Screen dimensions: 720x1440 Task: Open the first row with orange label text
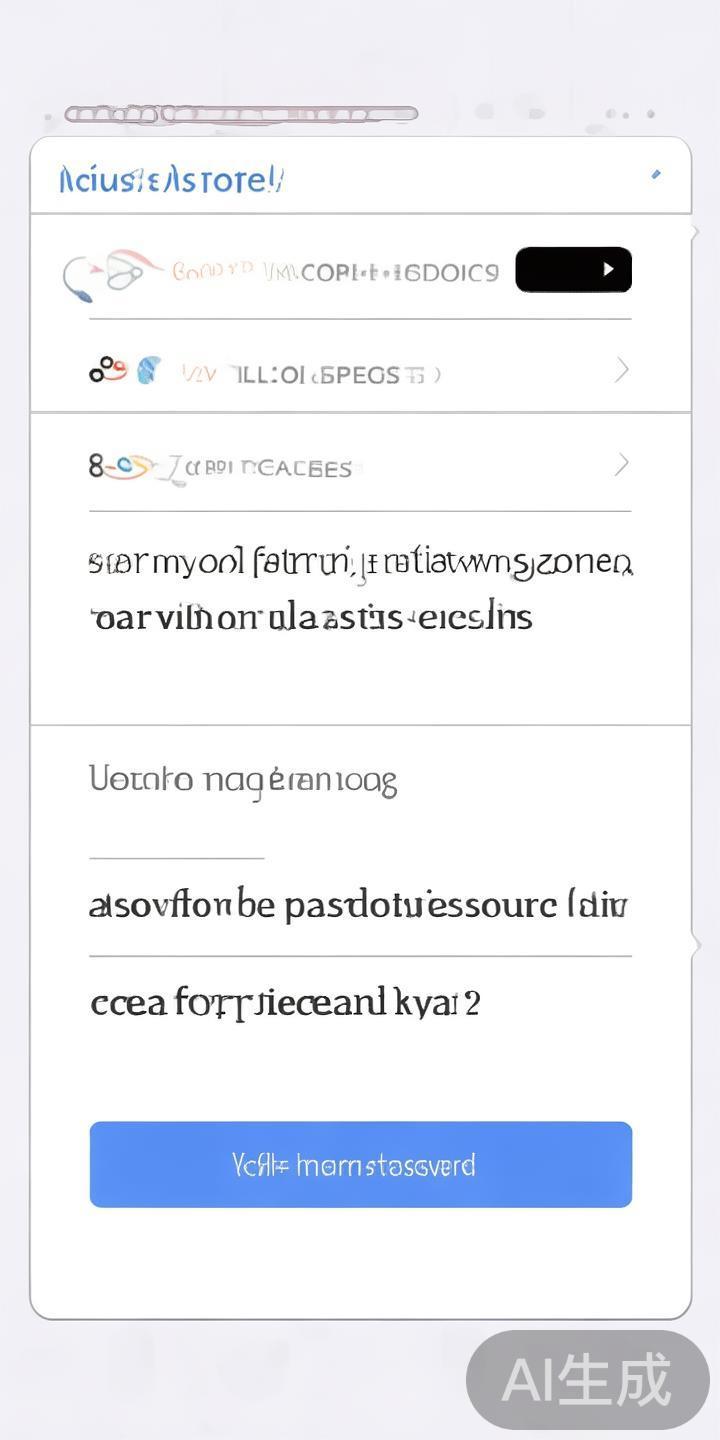[335, 272]
